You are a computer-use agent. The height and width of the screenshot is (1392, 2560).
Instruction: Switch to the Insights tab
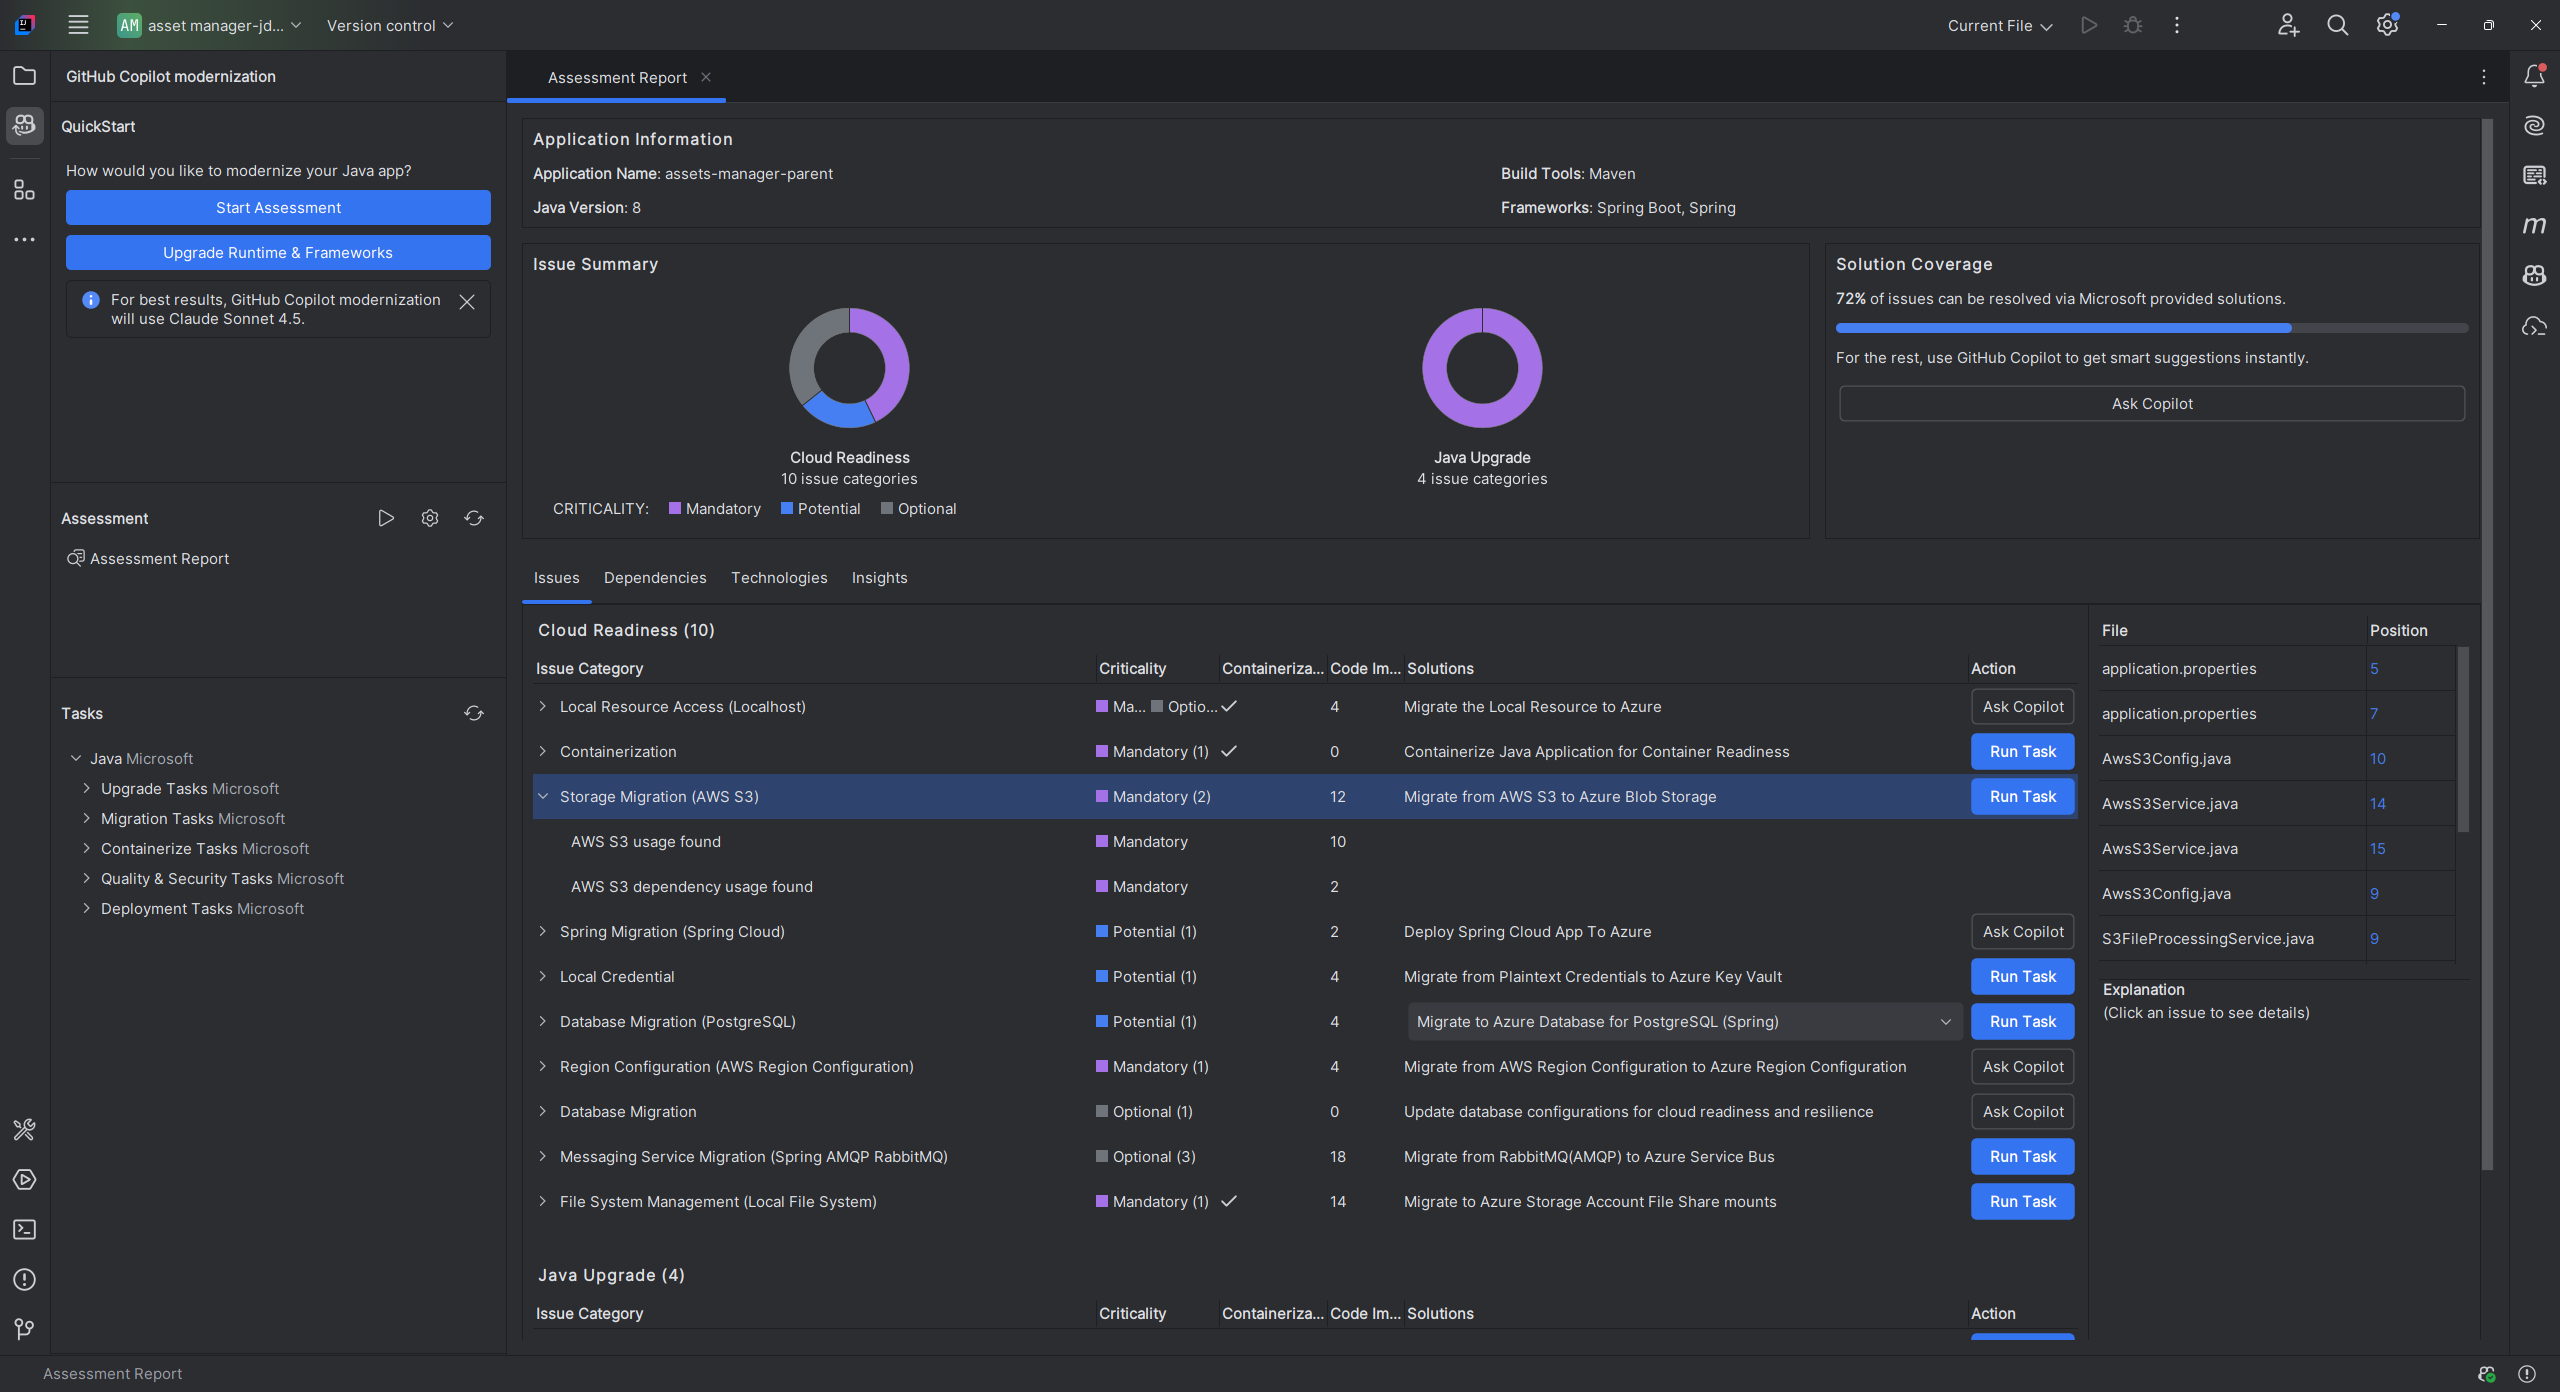[x=879, y=578]
